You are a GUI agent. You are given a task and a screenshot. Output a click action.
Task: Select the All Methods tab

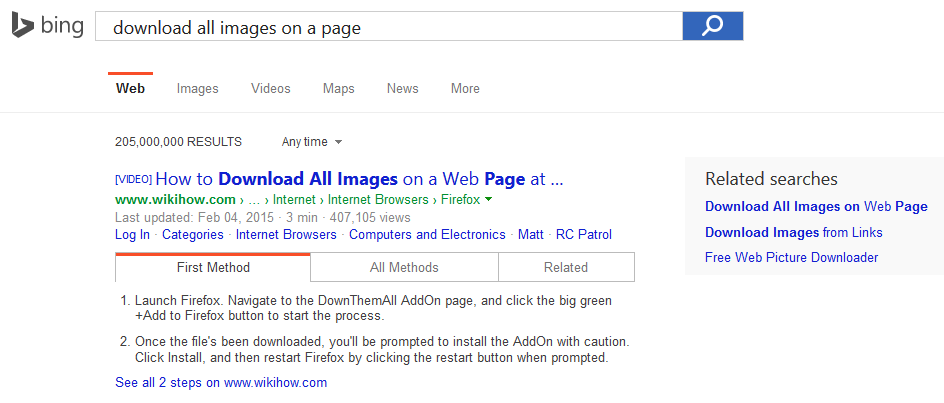click(404, 267)
